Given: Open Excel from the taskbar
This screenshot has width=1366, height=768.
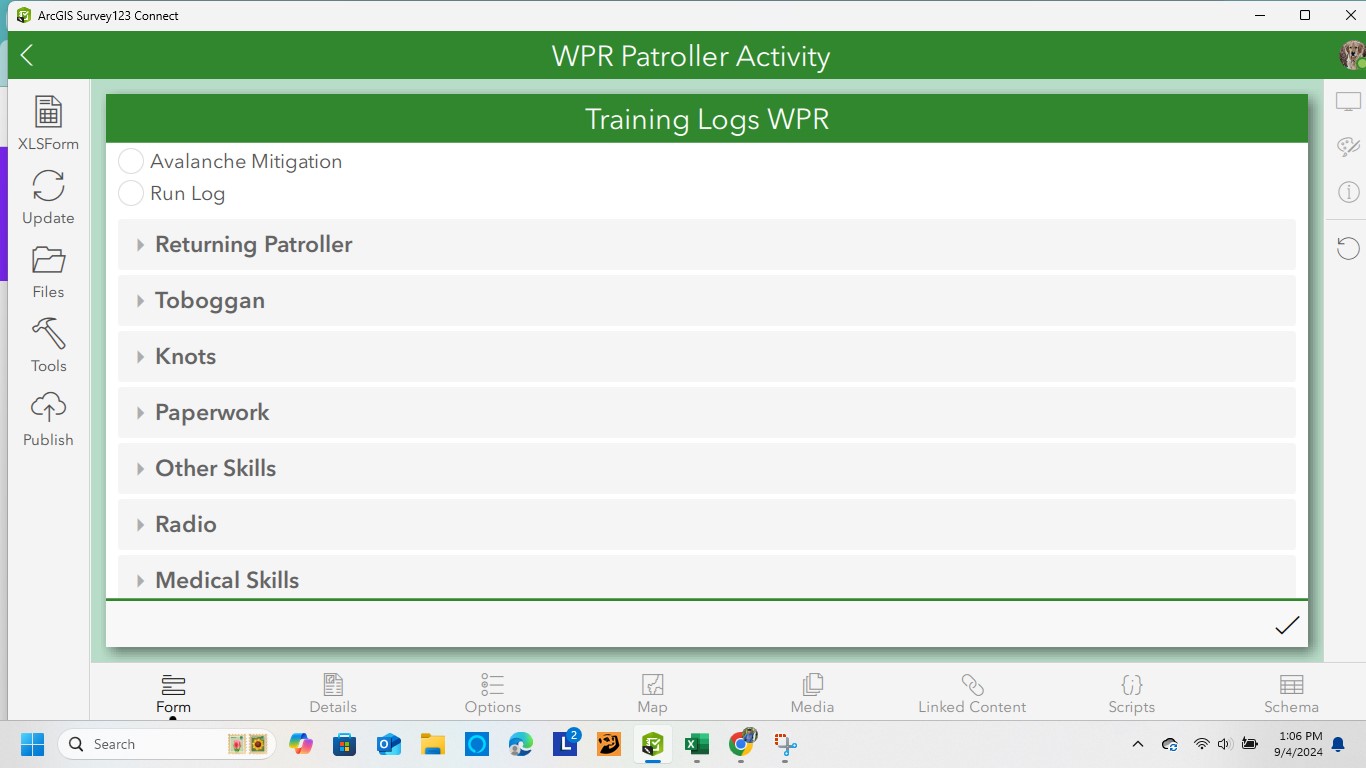Looking at the screenshot, I should [x=696, y=744].
